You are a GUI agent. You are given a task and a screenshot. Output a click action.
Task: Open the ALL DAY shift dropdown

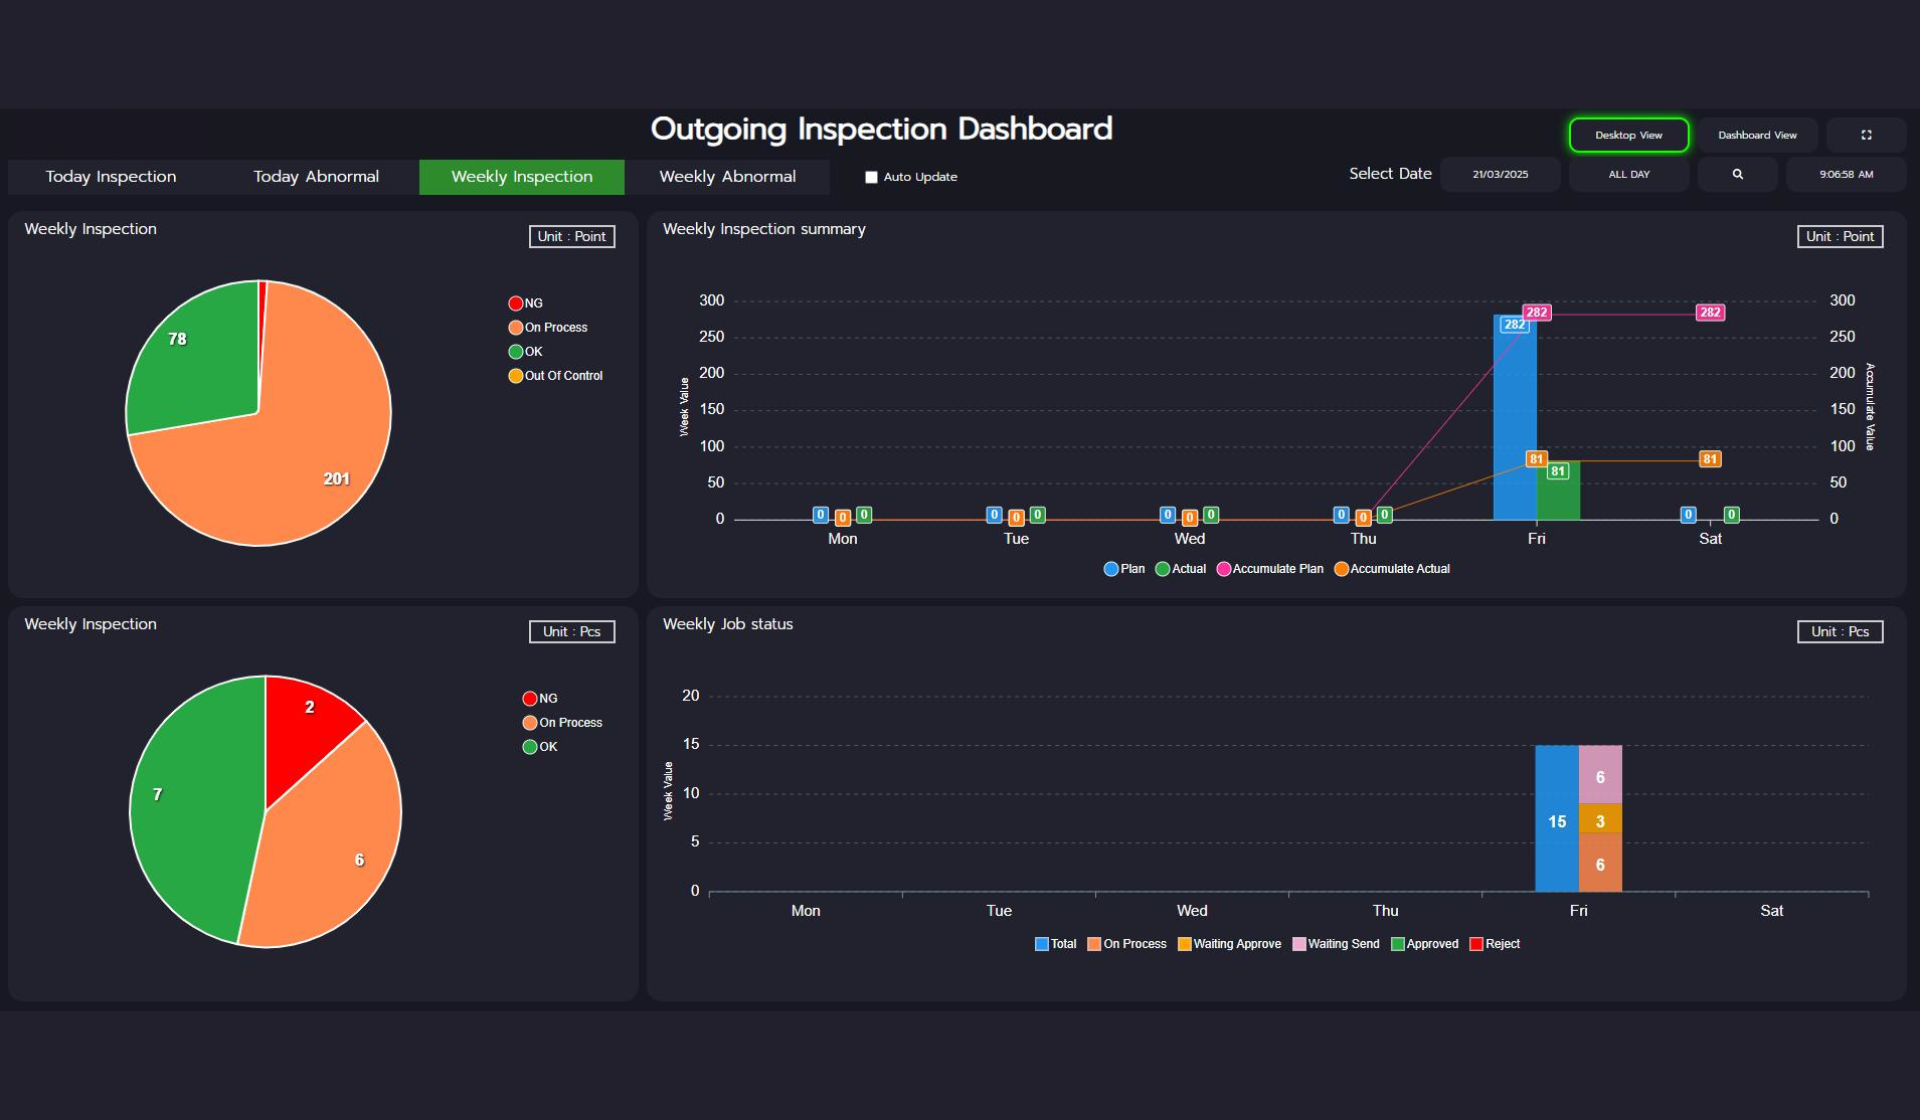(x=1628, y=174)
